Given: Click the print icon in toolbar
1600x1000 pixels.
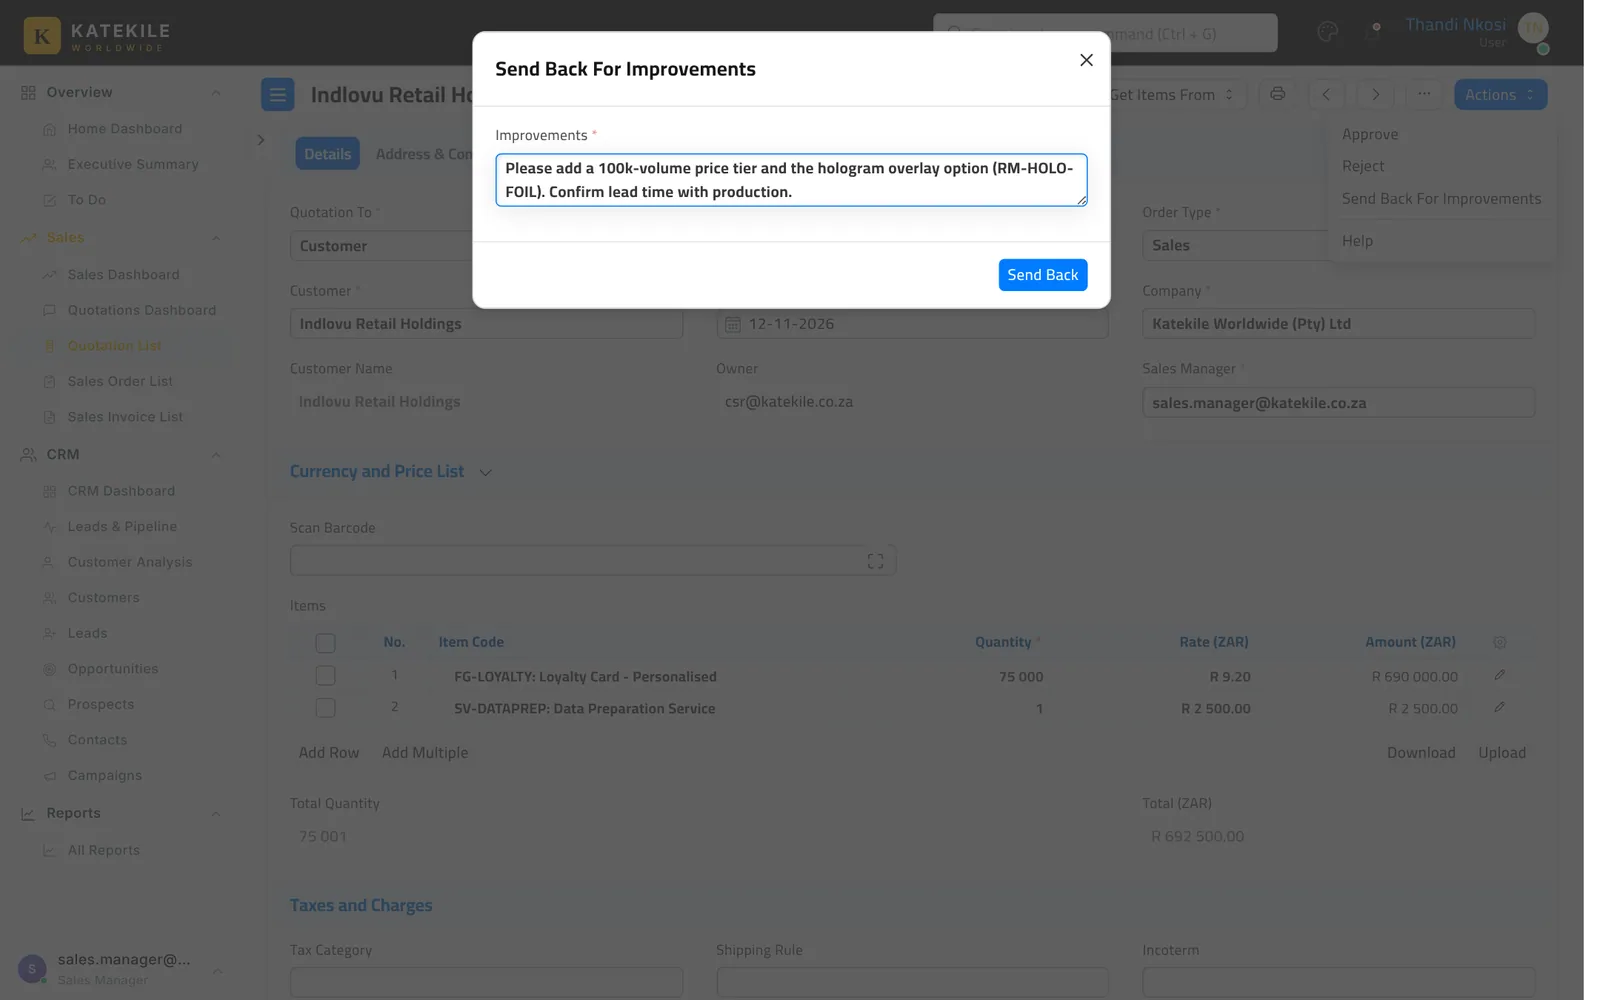Looking at the screenshot, I should [x=1277, y=94].
